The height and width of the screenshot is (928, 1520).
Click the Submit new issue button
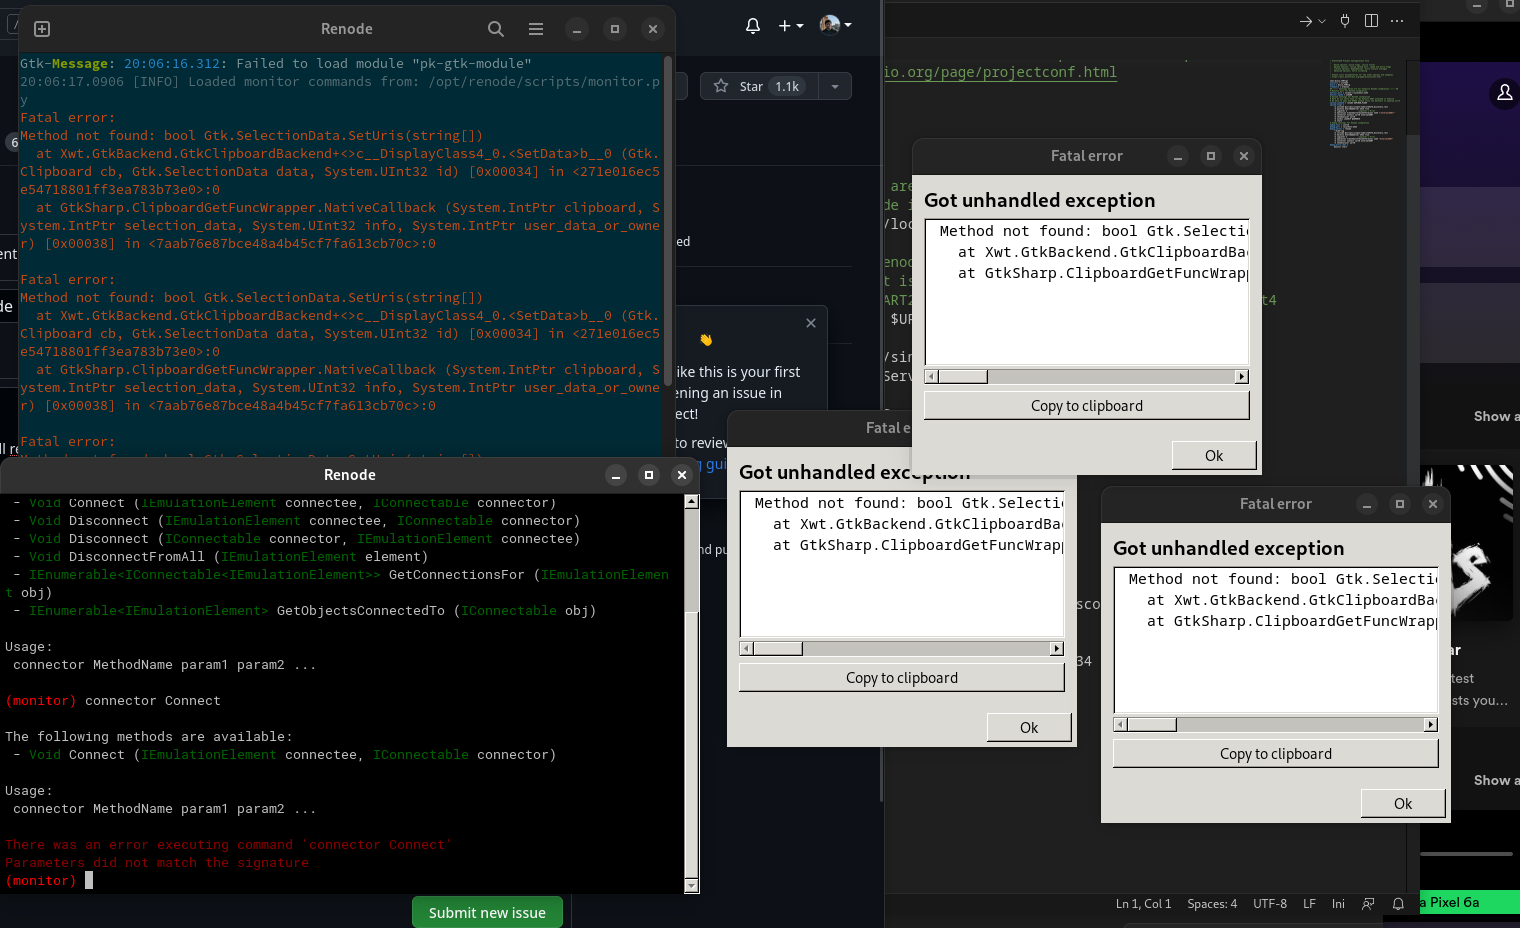coord(487,912)
